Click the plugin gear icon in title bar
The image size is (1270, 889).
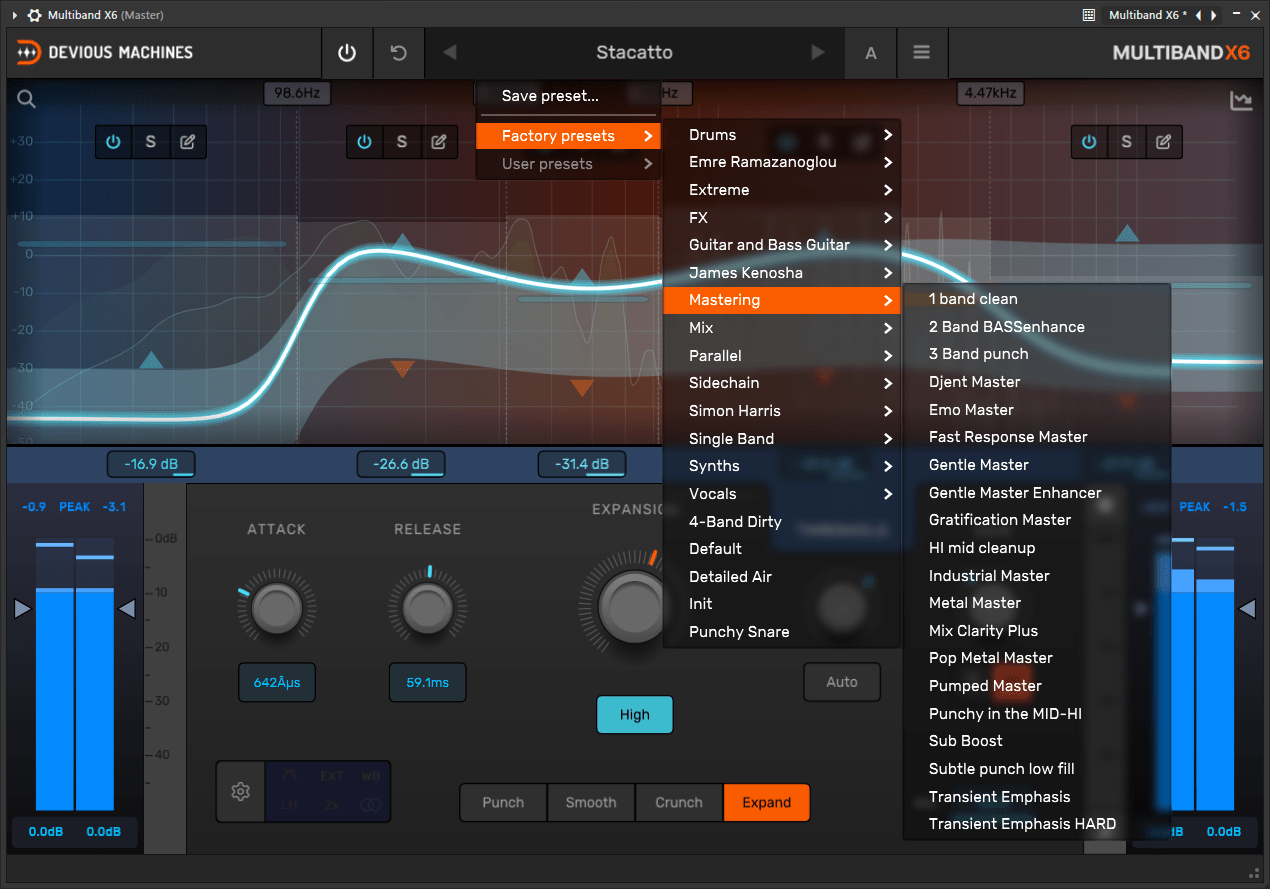[x=34, y=15]
